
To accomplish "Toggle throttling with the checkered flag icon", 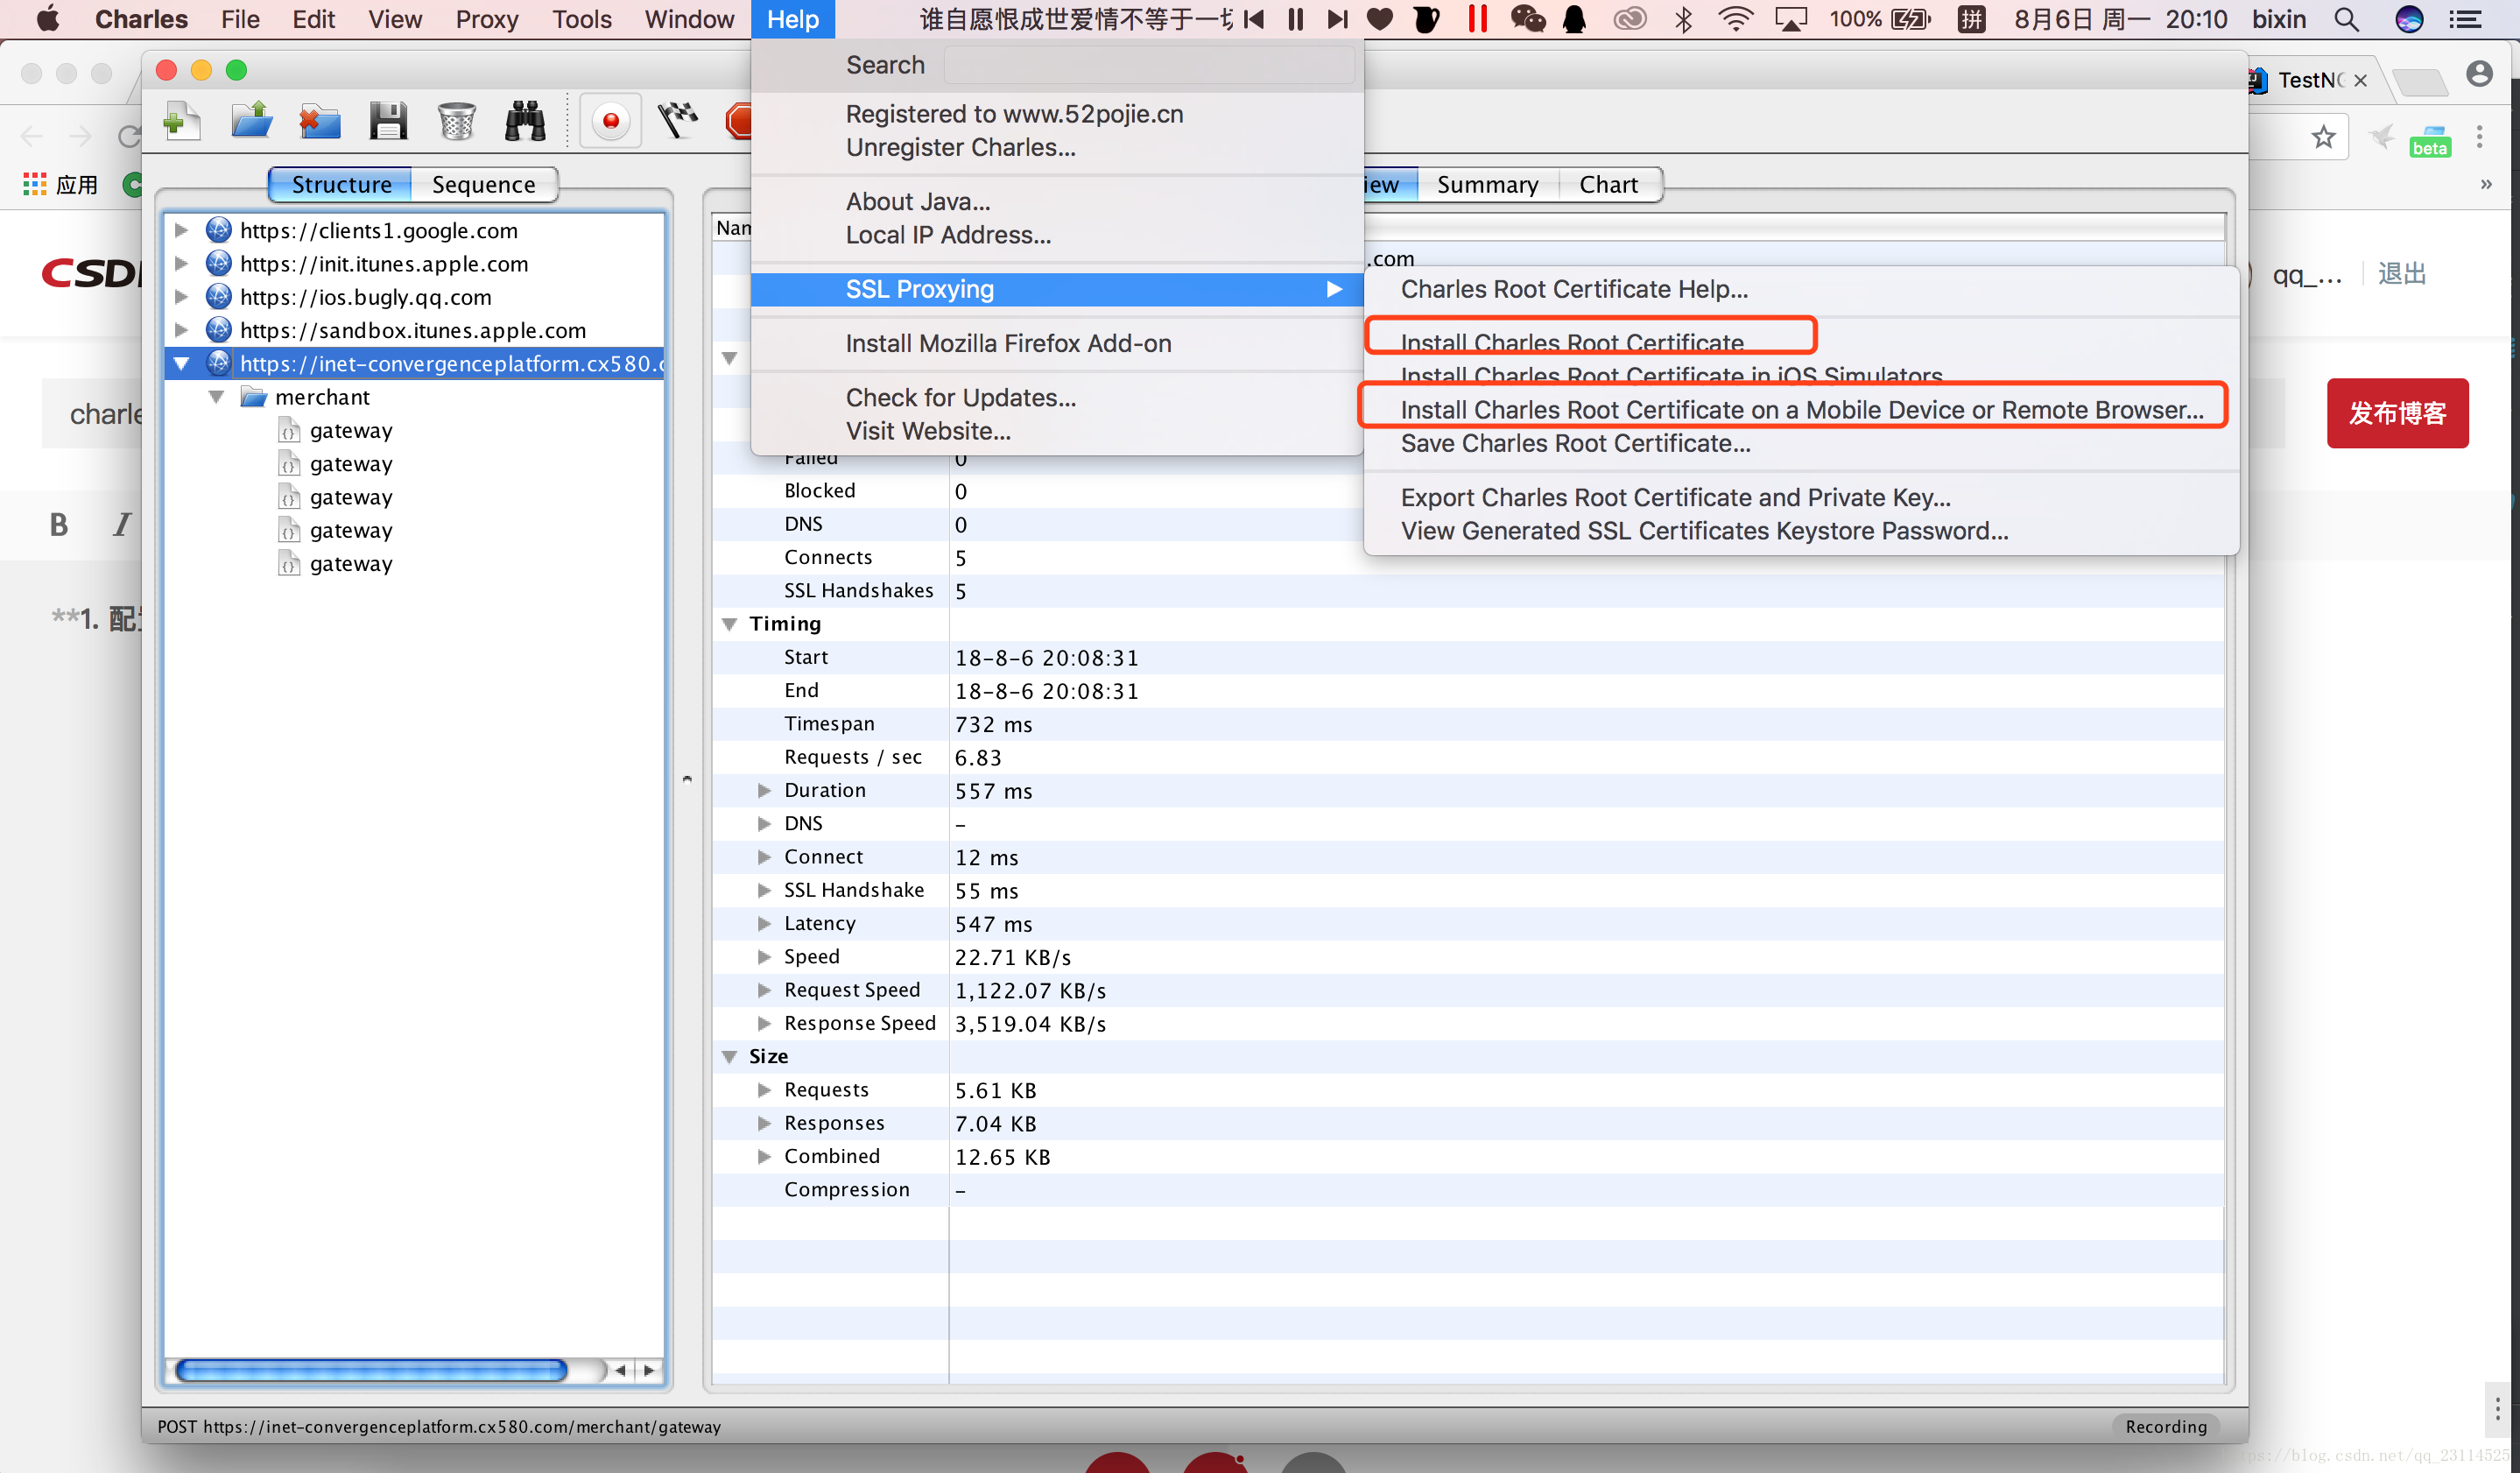I will tap(678, 121).
